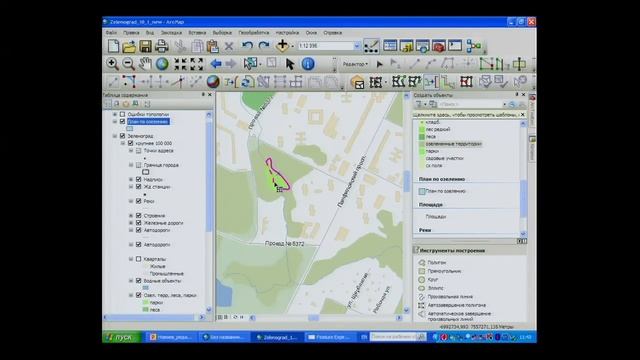Open the Catalog window icon
The height and width of the screenshot is (360, 640).
pyautogui.click(x=407, y=46)
